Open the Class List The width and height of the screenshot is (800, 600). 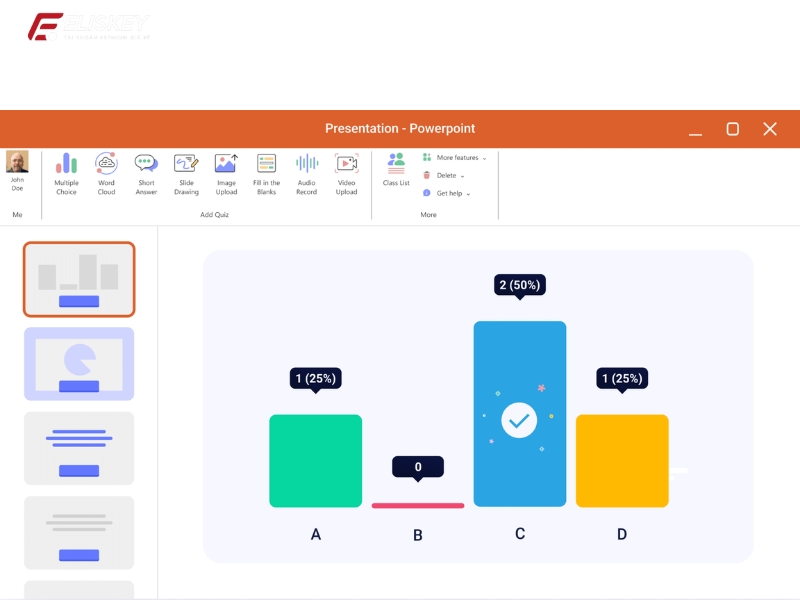[x=396, y=169]
